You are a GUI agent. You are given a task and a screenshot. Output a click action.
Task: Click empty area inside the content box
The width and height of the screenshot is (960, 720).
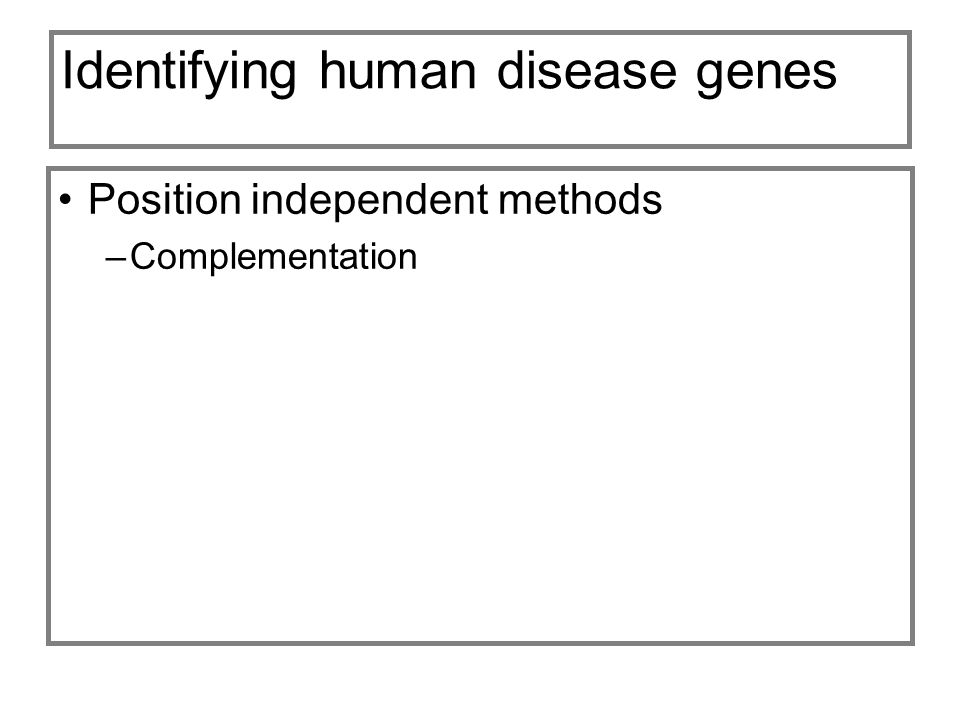click(480, 459)
